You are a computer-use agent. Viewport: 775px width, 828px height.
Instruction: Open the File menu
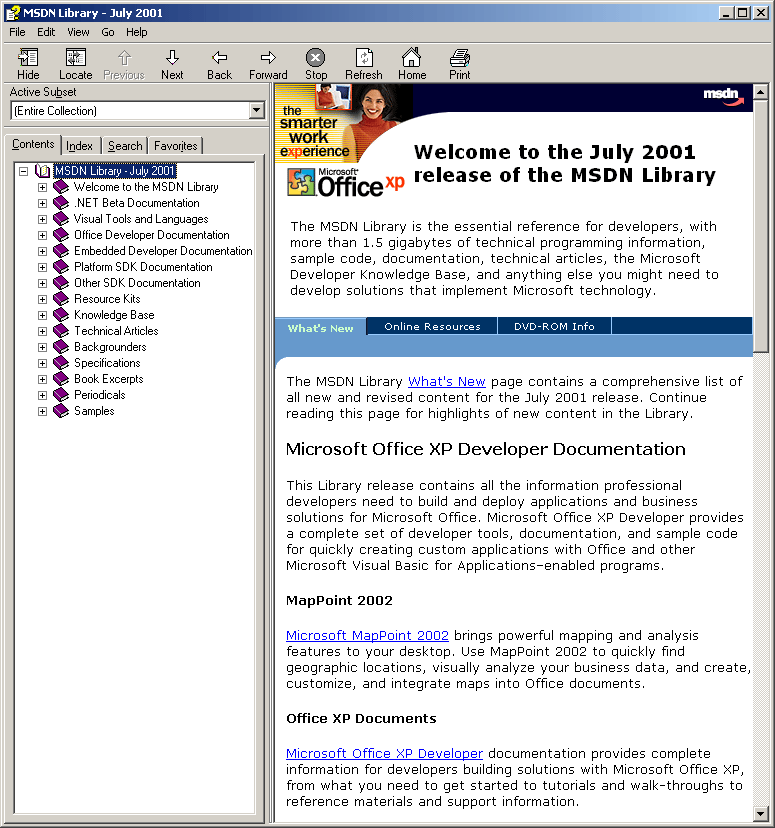click(x=17, y=32)
